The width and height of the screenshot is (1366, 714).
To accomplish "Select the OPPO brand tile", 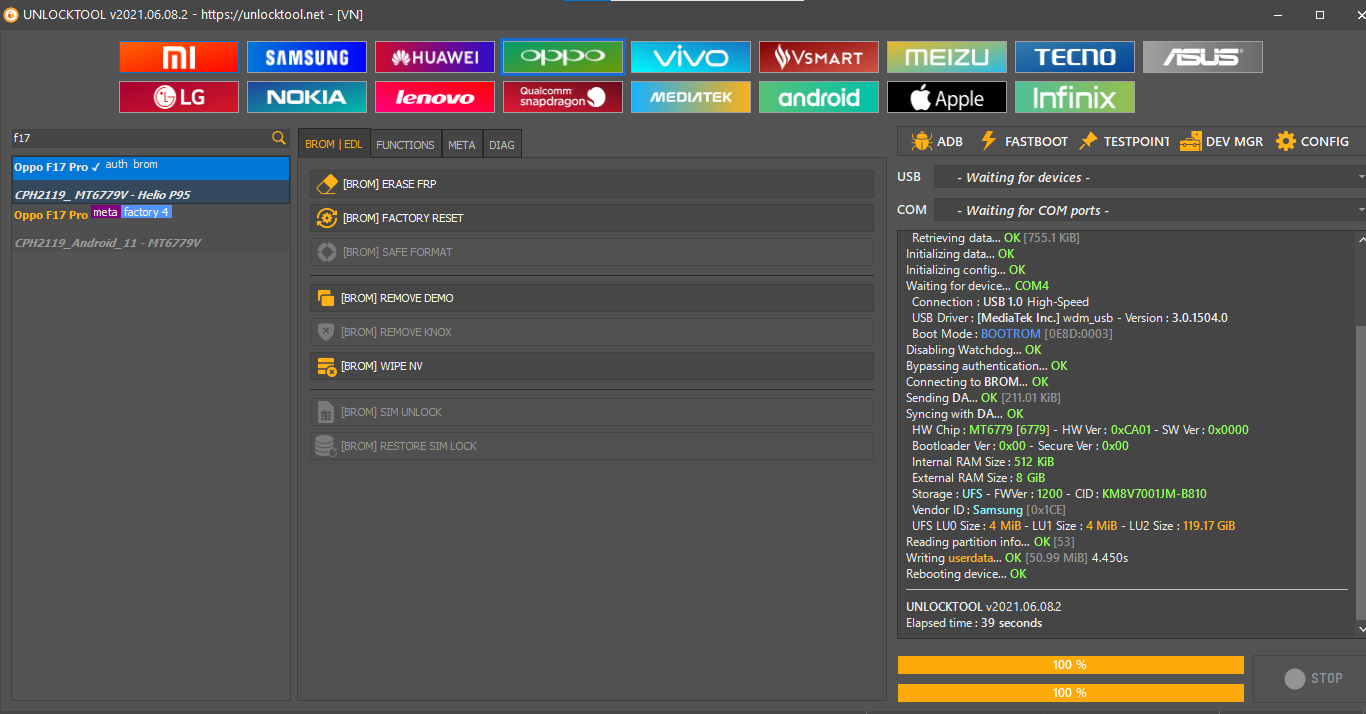I will [563, 57].
